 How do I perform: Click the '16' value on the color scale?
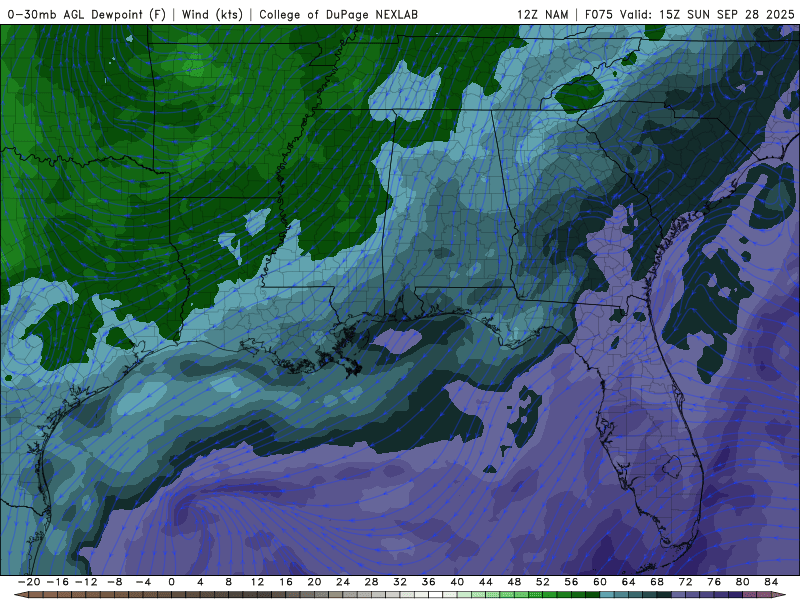(286, 582)
